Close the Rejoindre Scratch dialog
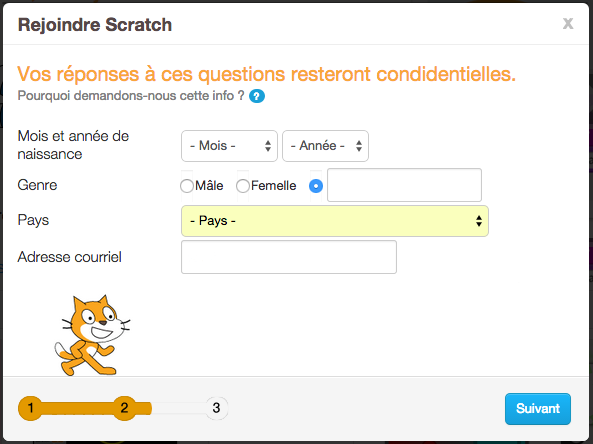This screenshot has width=593, height=444. (x=568, y=24)
